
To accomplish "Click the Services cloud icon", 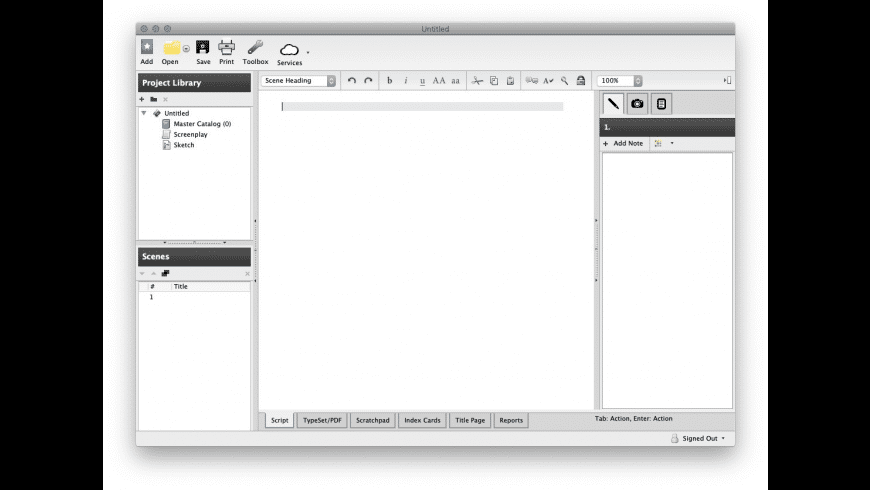I will click(x=289, y=49).
